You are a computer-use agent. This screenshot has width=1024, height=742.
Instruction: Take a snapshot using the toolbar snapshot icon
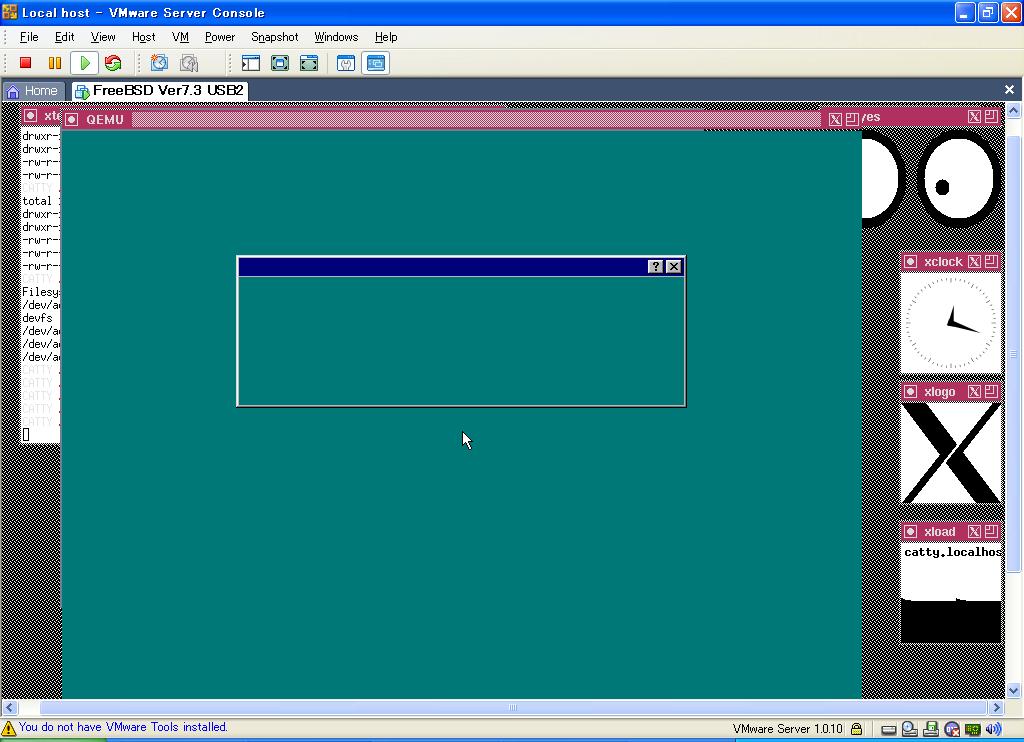(x=159, y=63)
